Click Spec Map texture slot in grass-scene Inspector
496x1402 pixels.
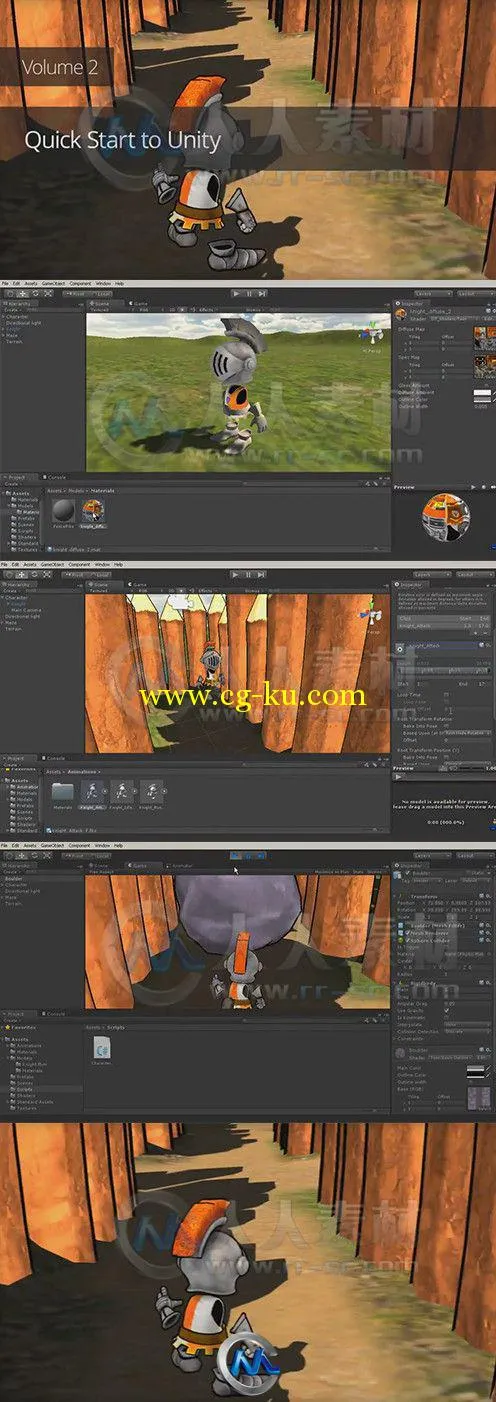pyautogui.click(x=485, y=366)
